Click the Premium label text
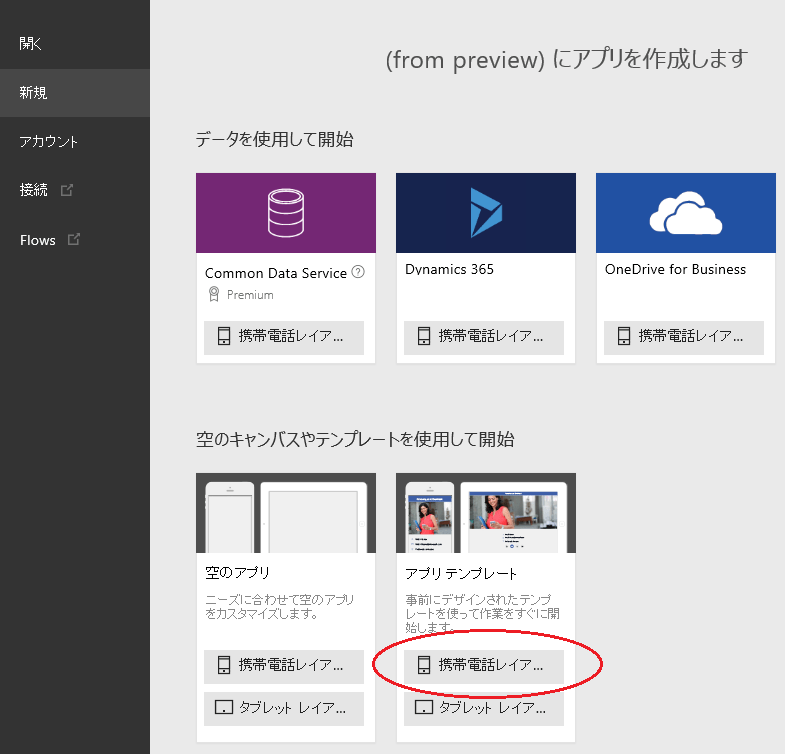Screen dimensions: 785x754 (x=250, y=295)
